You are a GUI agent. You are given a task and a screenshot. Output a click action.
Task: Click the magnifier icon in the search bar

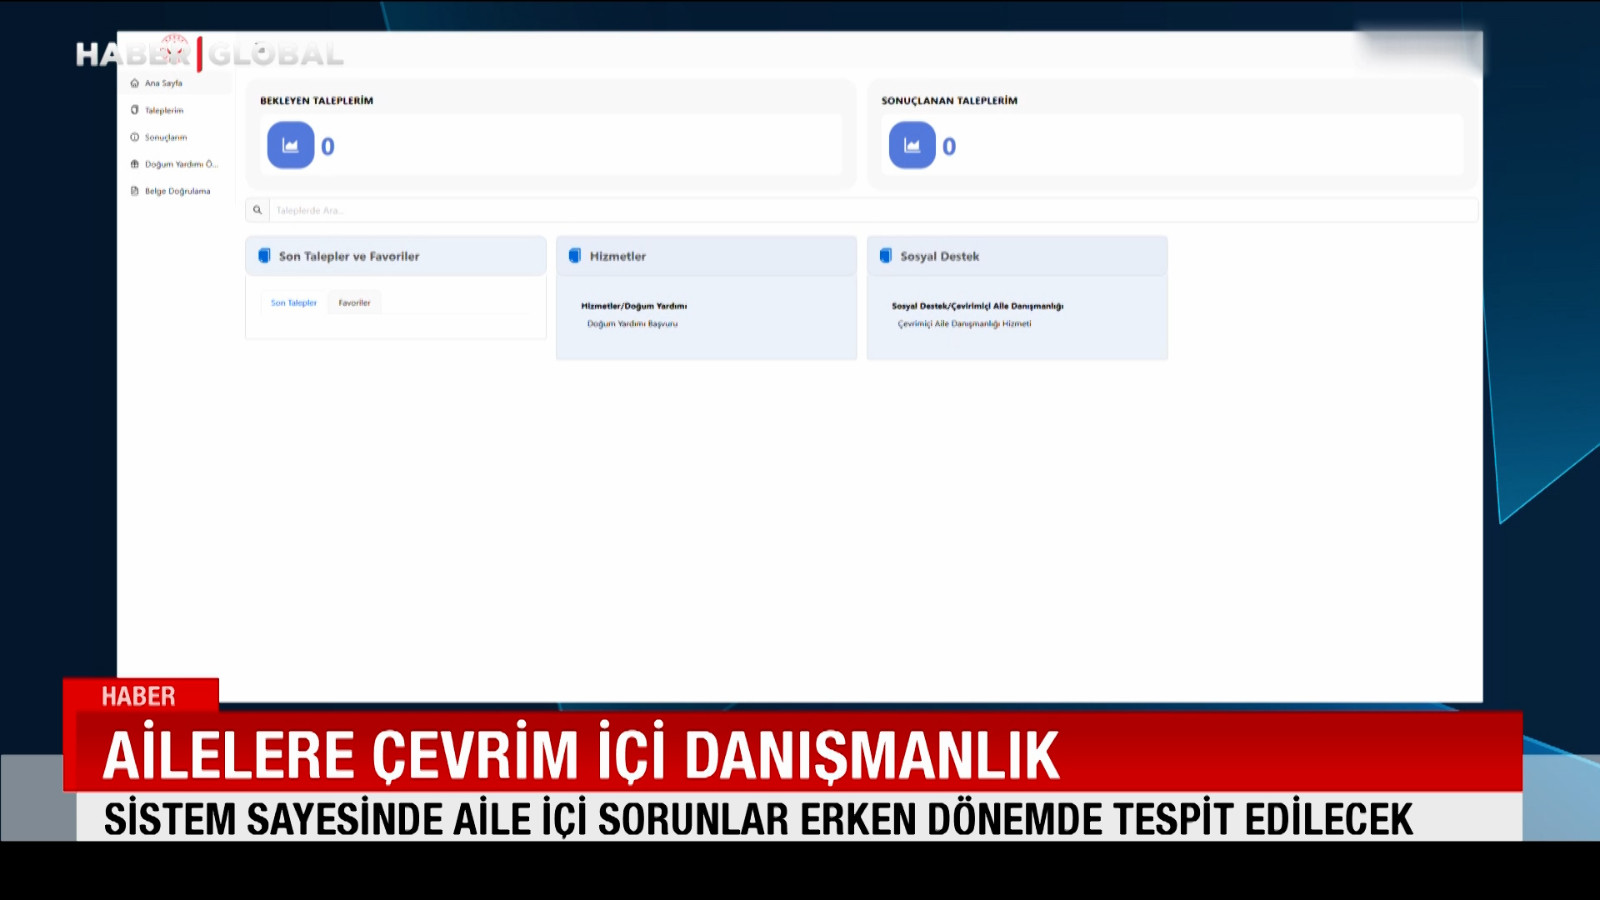[x=259, y=210]
